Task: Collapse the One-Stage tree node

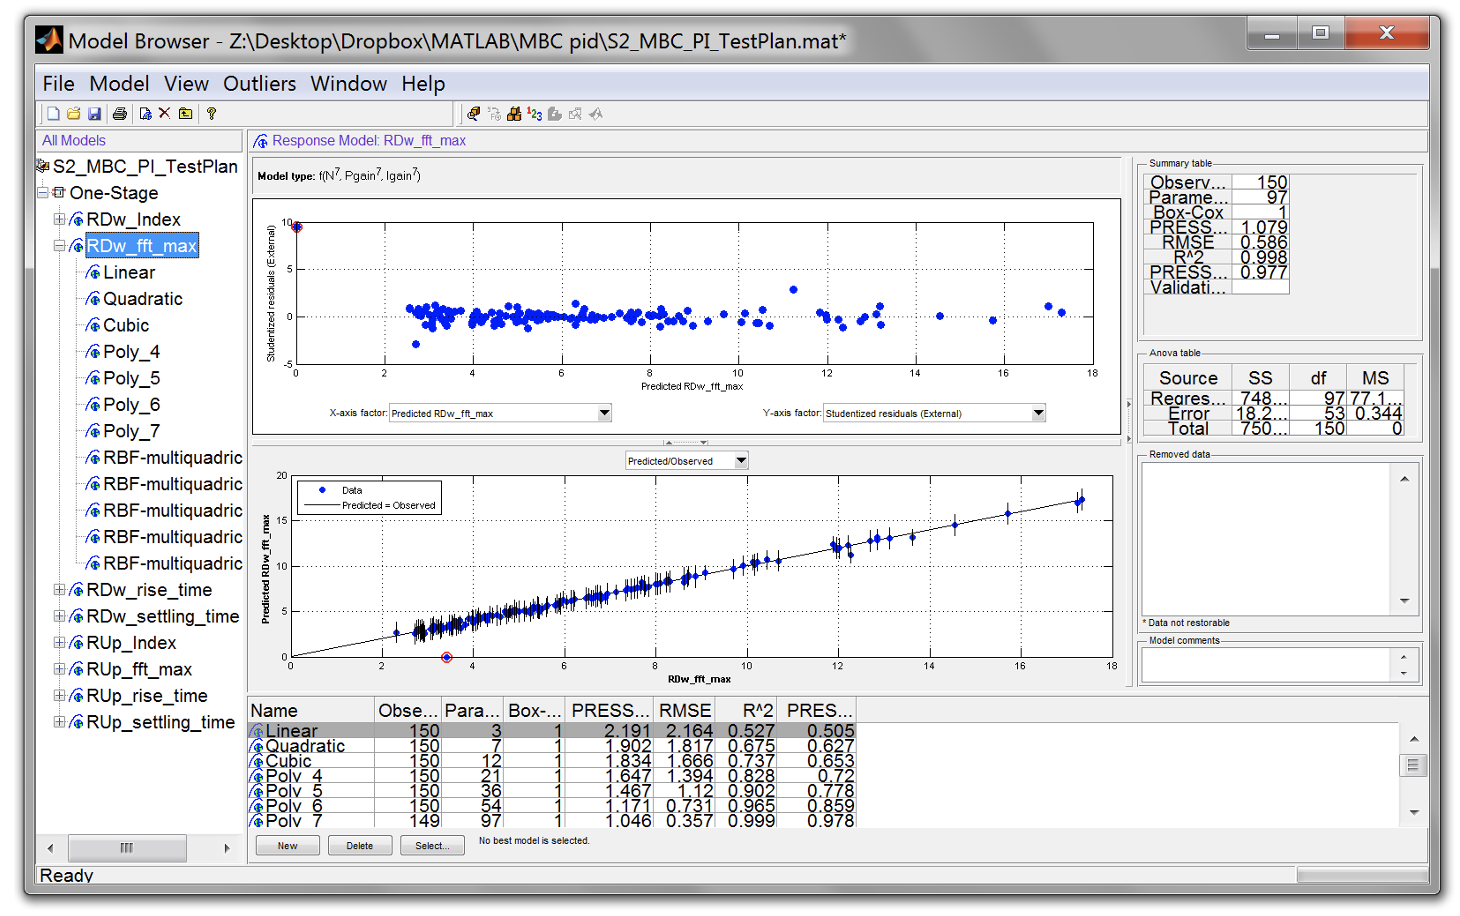Action: pos(43,193)
